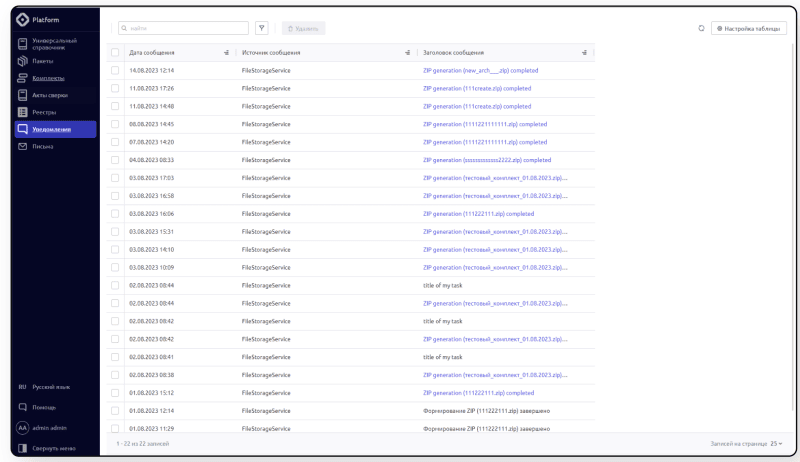
Task: Check the 14.08.2023 12:14 row checkbox
Action: pyautogui.click(x=115, y=70)
